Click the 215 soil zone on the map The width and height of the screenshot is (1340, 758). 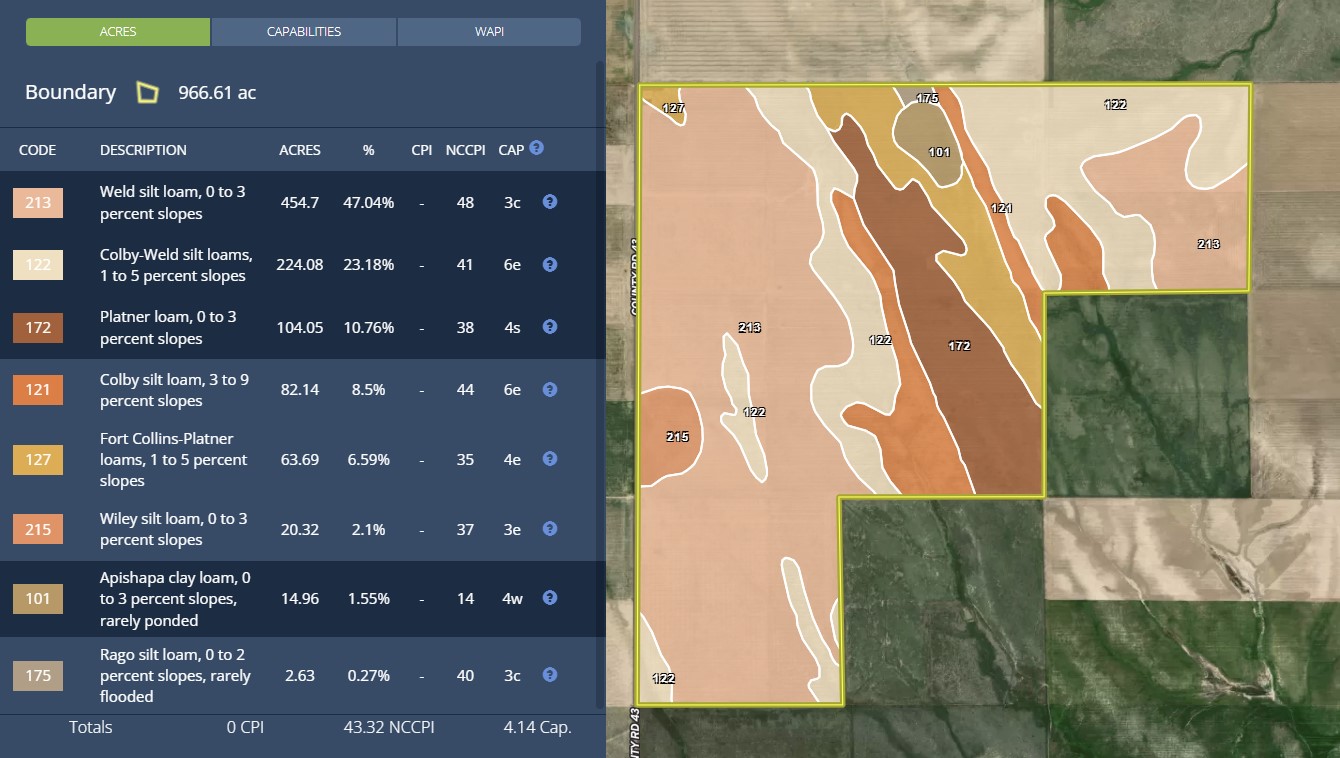(x=672, y=436)
